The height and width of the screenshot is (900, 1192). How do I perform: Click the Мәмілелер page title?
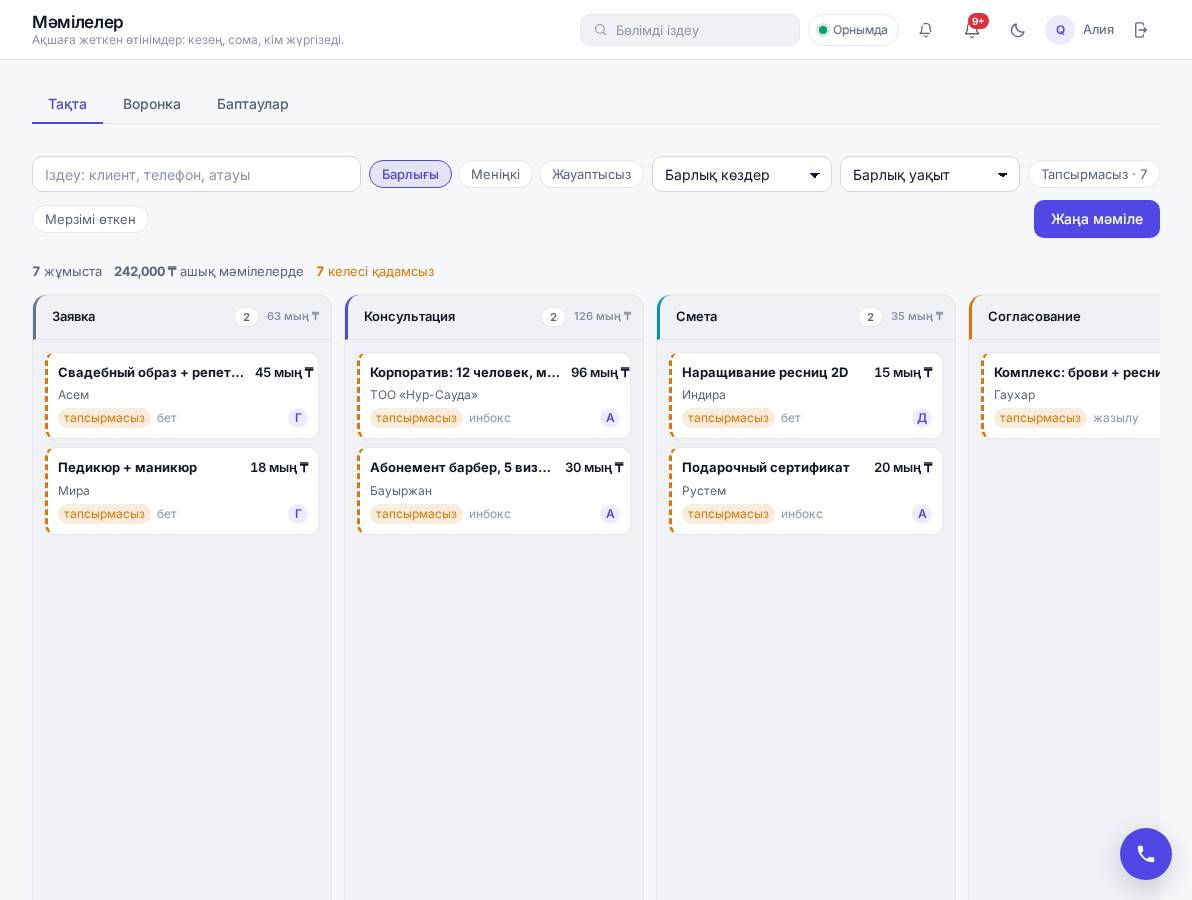(78, 22)
